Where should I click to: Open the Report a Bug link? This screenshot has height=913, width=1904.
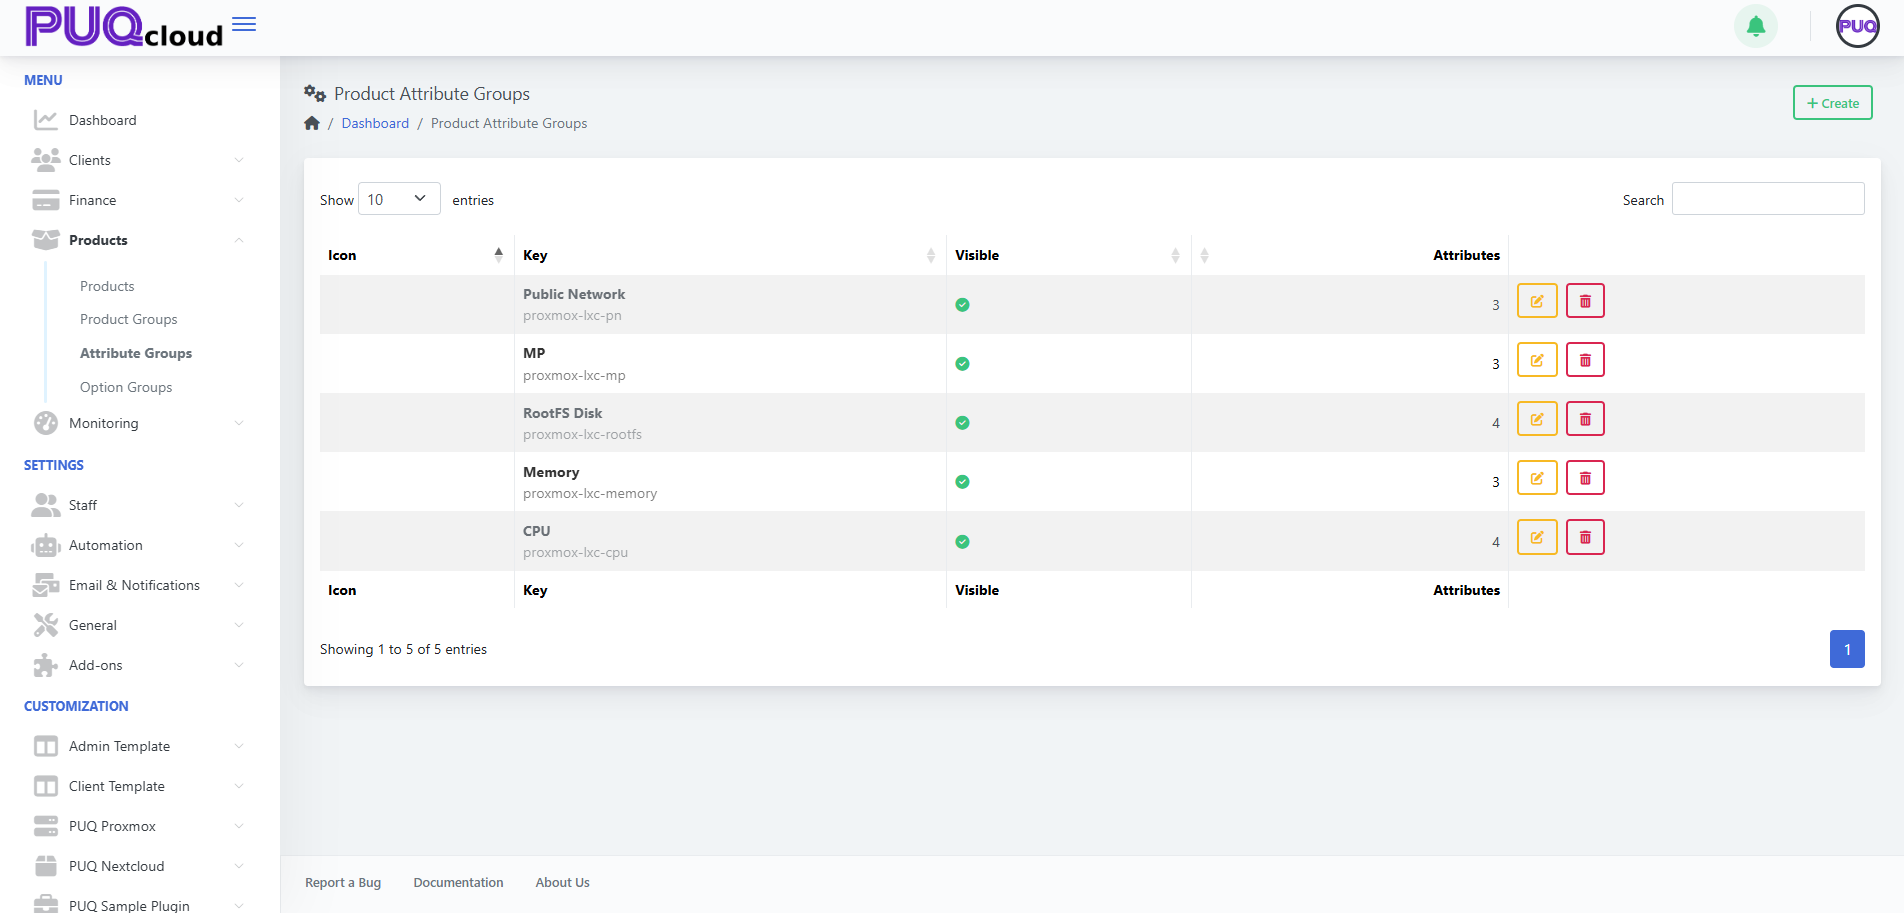[x=343, y=882]
